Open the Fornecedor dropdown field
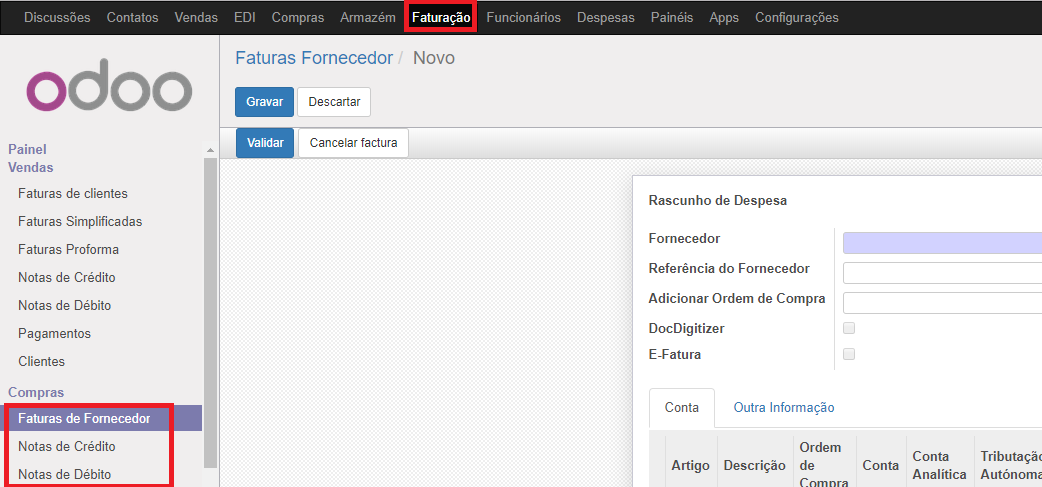The height and width of the screenshot is (487, 1042). point(941,243)
